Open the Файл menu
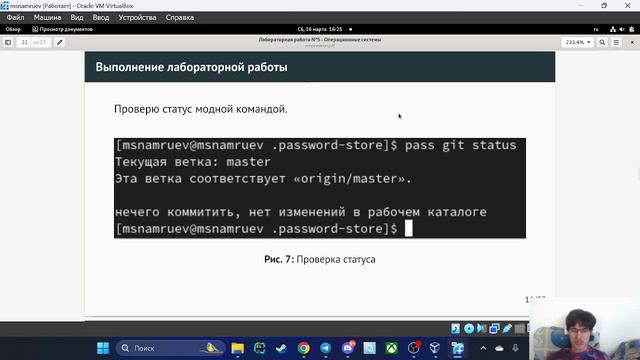Screen dimensions: 640x360 tap(16, 18)
